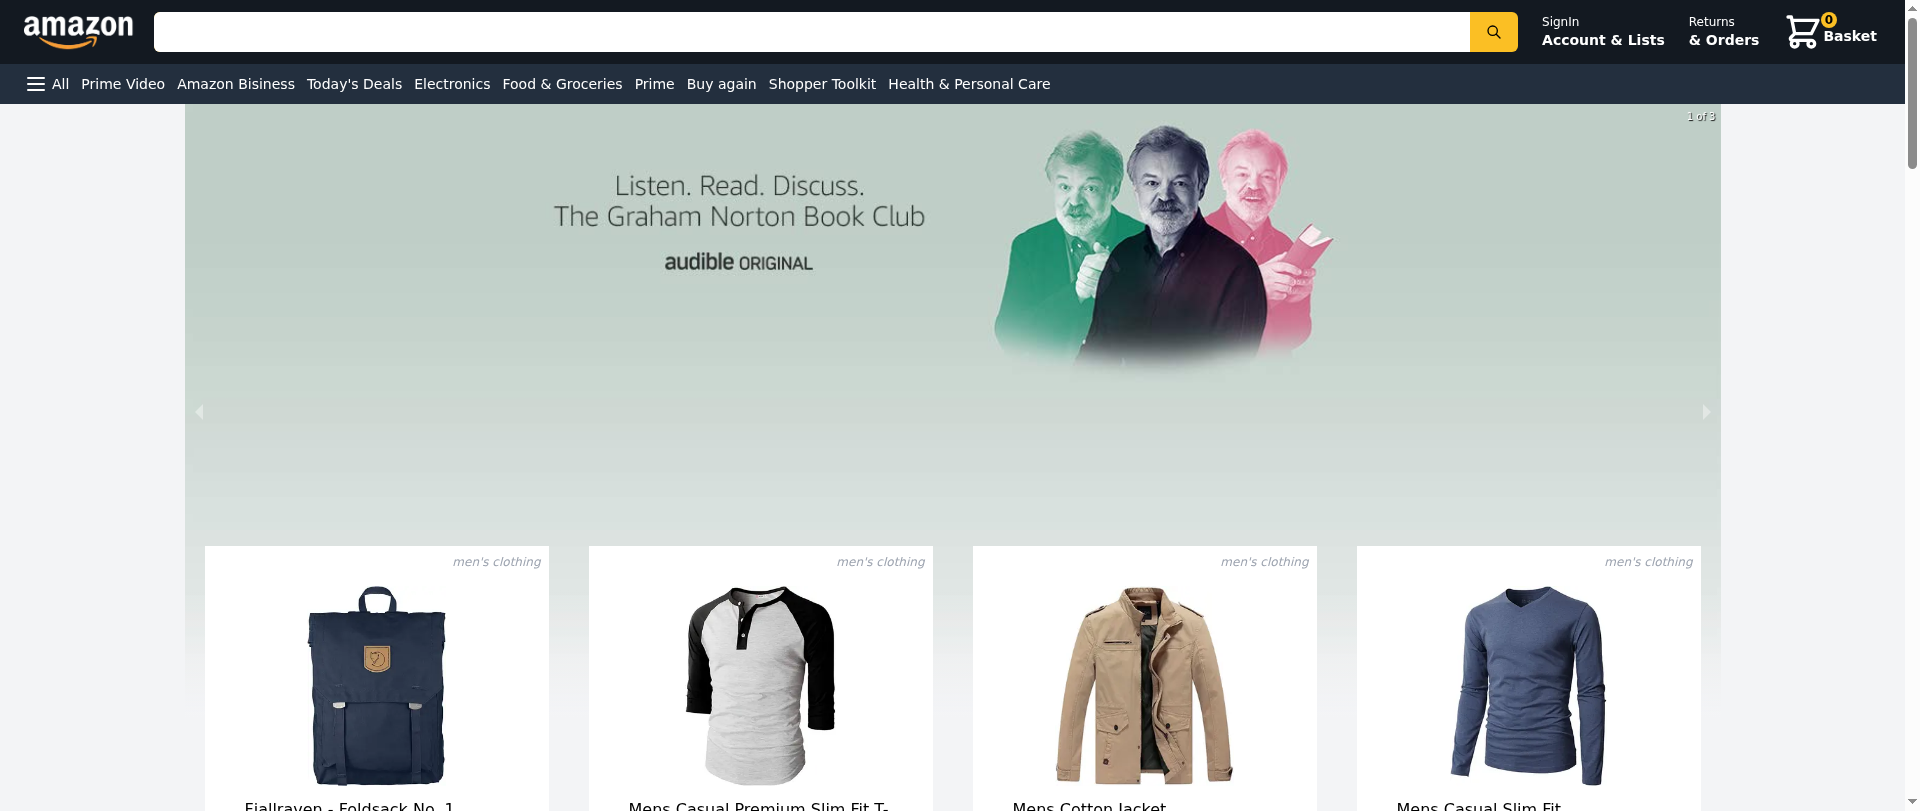
Task: View the blue casual slim fit shirt
Action: (x=1529, y=686)
